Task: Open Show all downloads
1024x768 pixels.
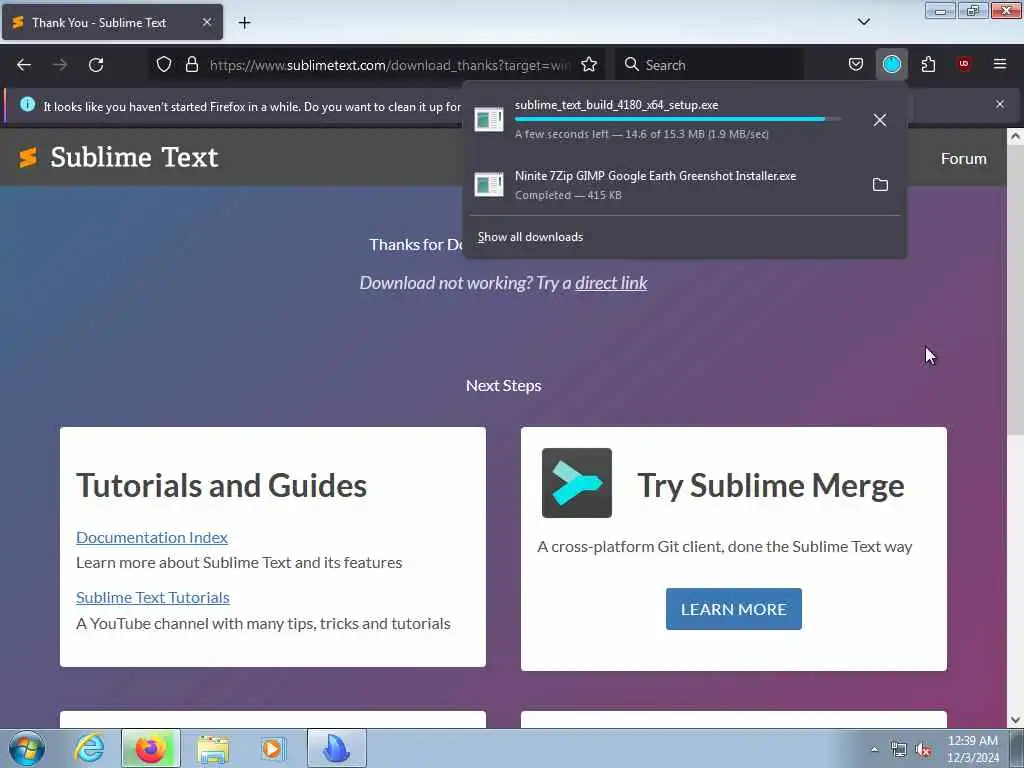Action: point(530,237)
